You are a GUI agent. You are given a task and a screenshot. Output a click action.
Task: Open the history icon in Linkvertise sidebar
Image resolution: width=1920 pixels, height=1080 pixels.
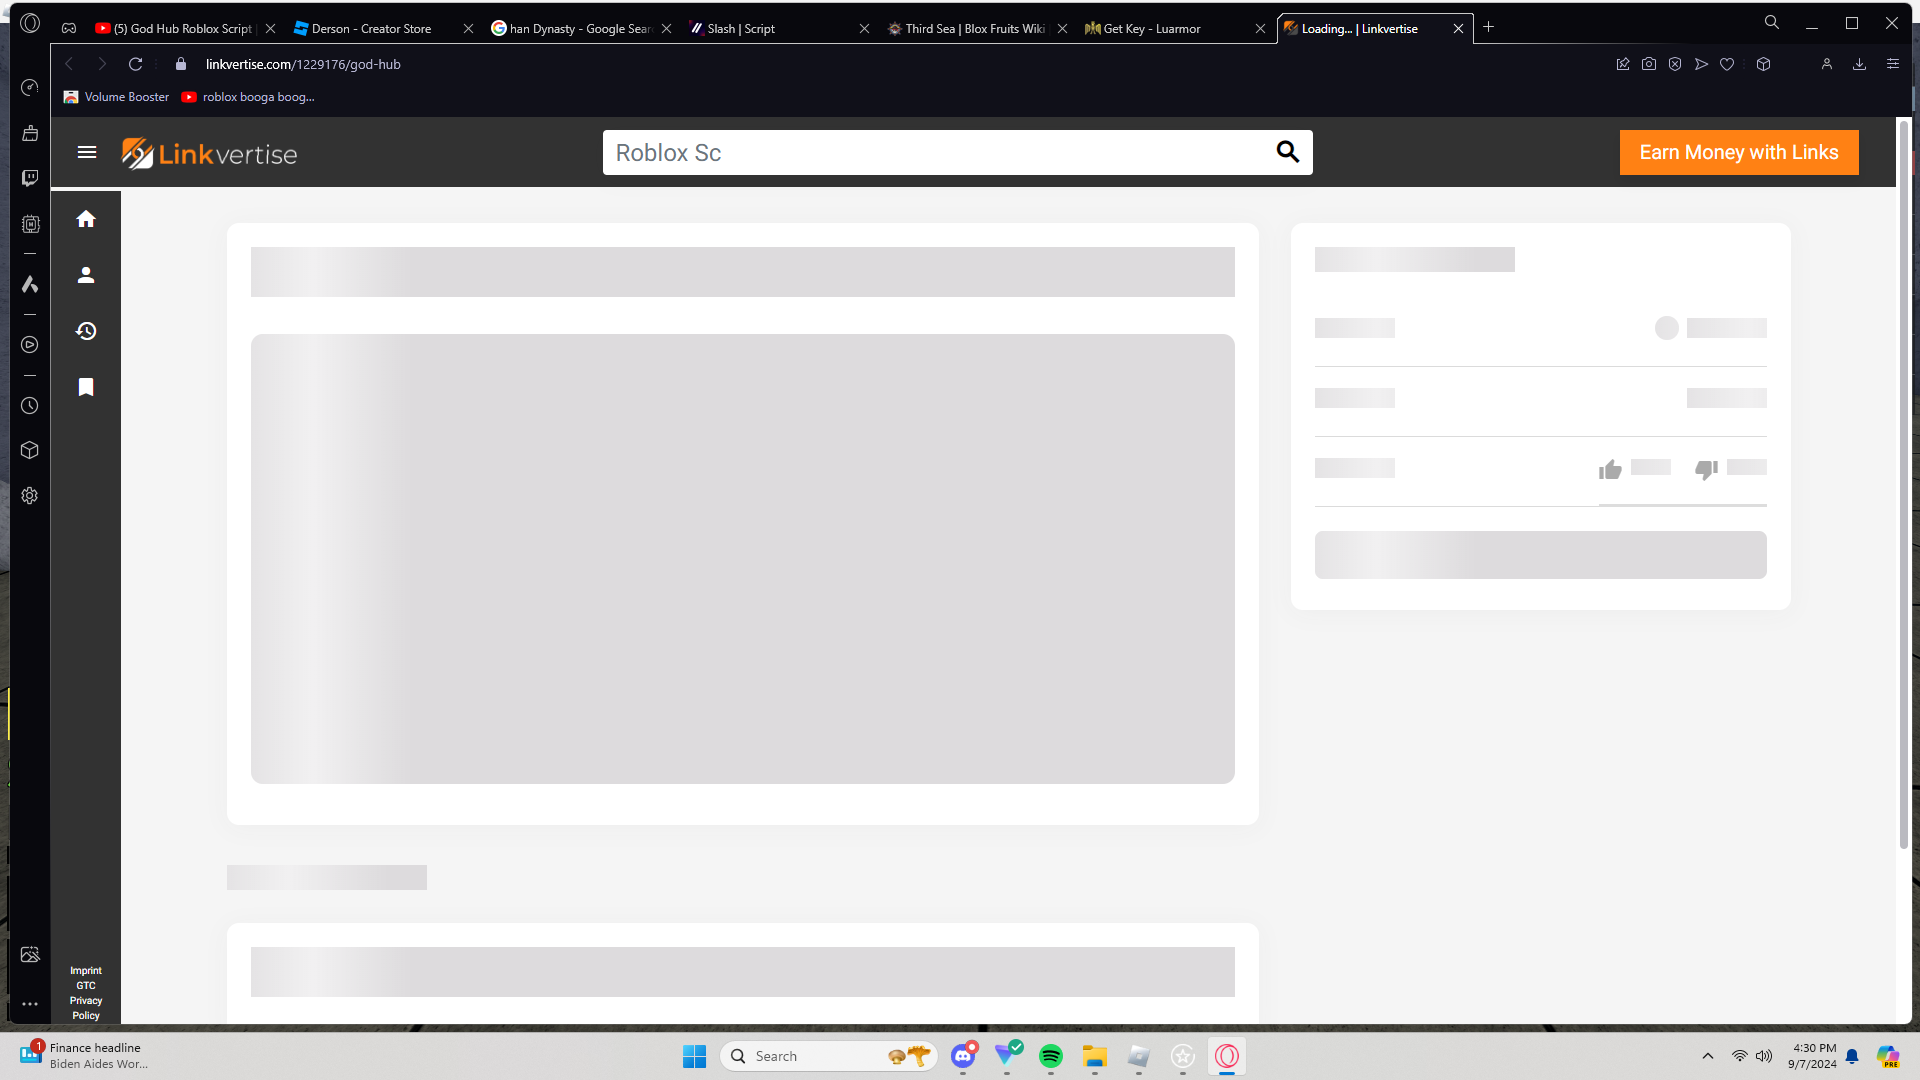coord(86,331)
